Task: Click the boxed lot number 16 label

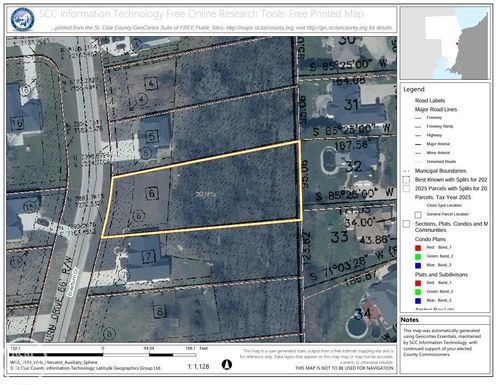Action: [x=17, y=124]
